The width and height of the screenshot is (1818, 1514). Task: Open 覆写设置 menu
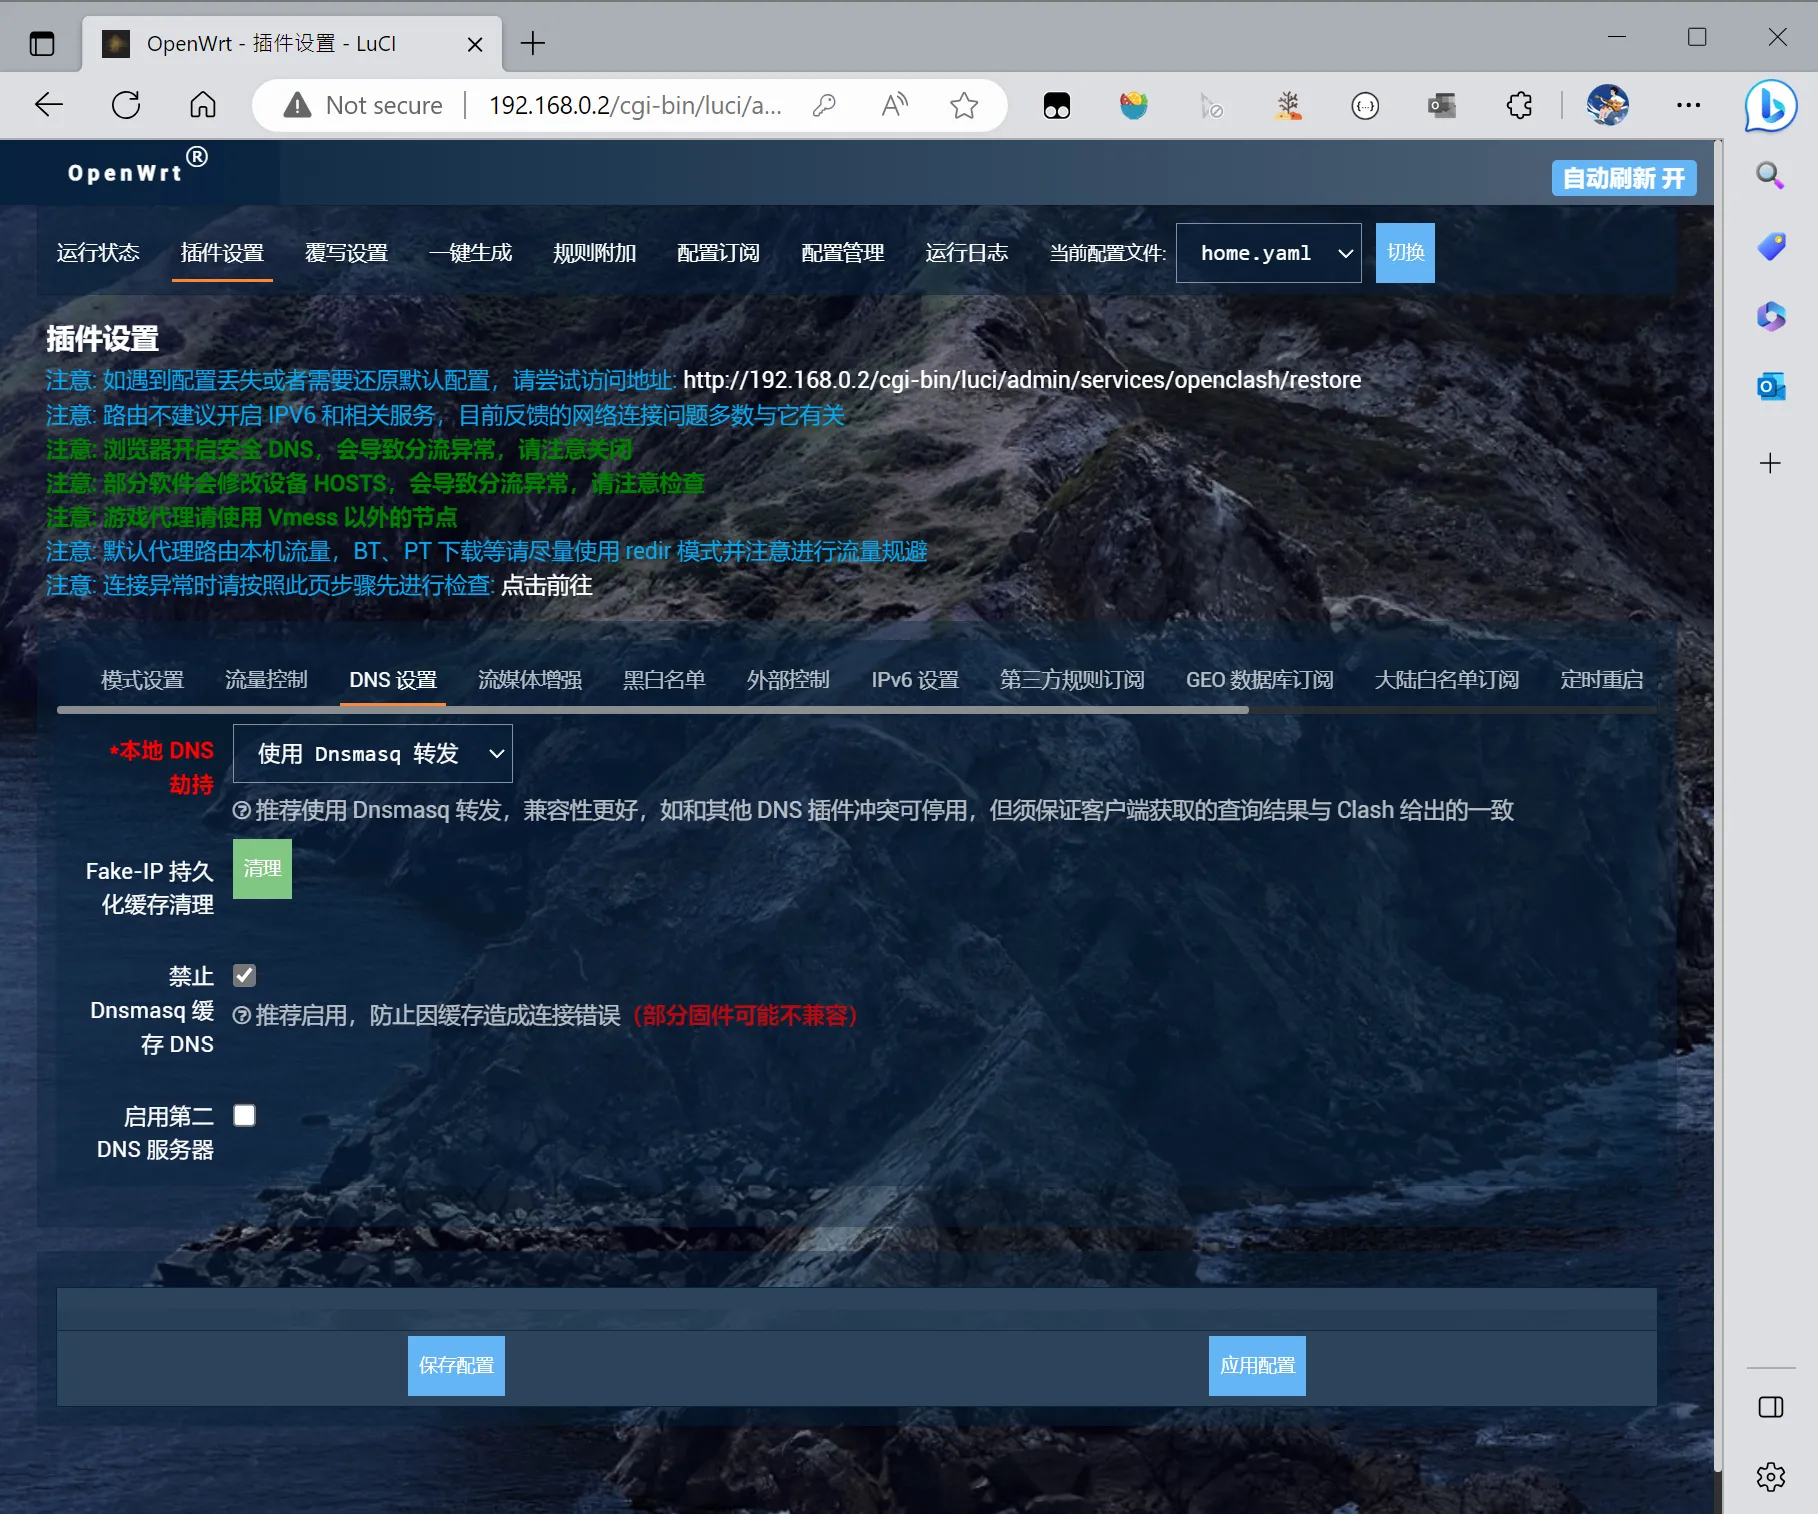point(346,253)
